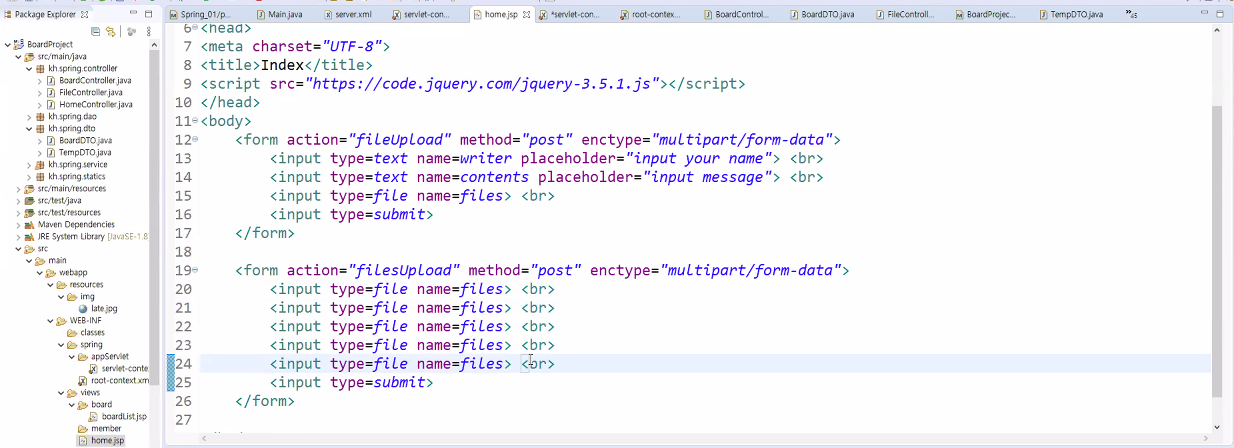Select FileController.java in Package Explorer

click(90, 93)
